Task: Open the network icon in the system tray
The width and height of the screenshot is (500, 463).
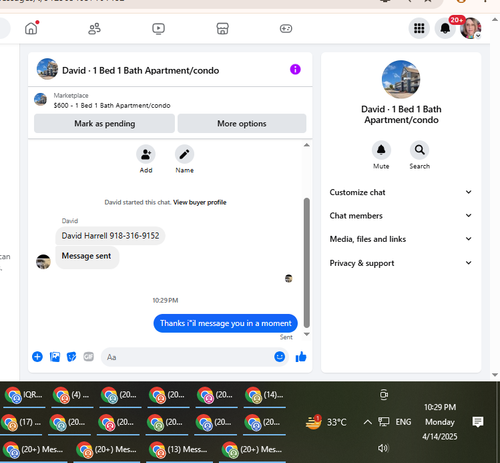Action: [384, 422]
